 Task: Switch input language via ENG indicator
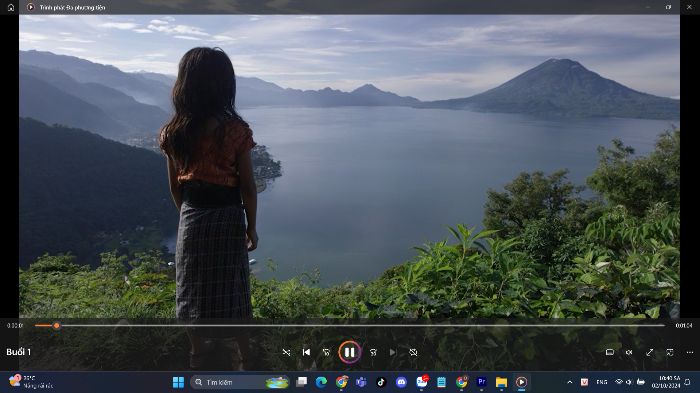coord(602,382)
